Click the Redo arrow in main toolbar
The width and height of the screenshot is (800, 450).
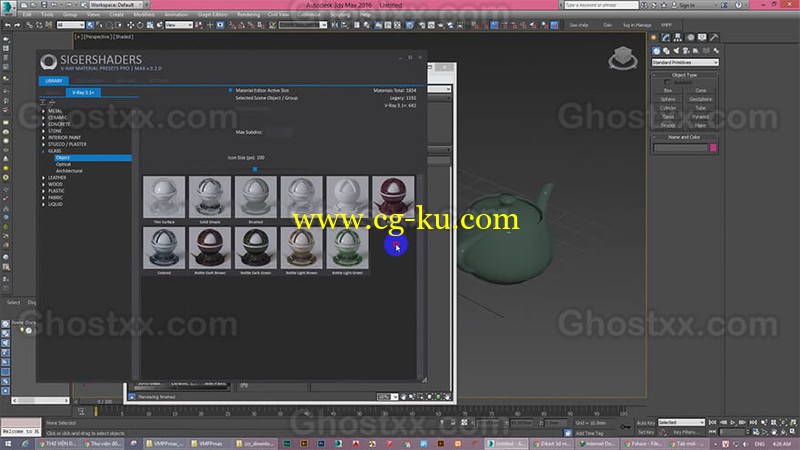coord(18,24)
